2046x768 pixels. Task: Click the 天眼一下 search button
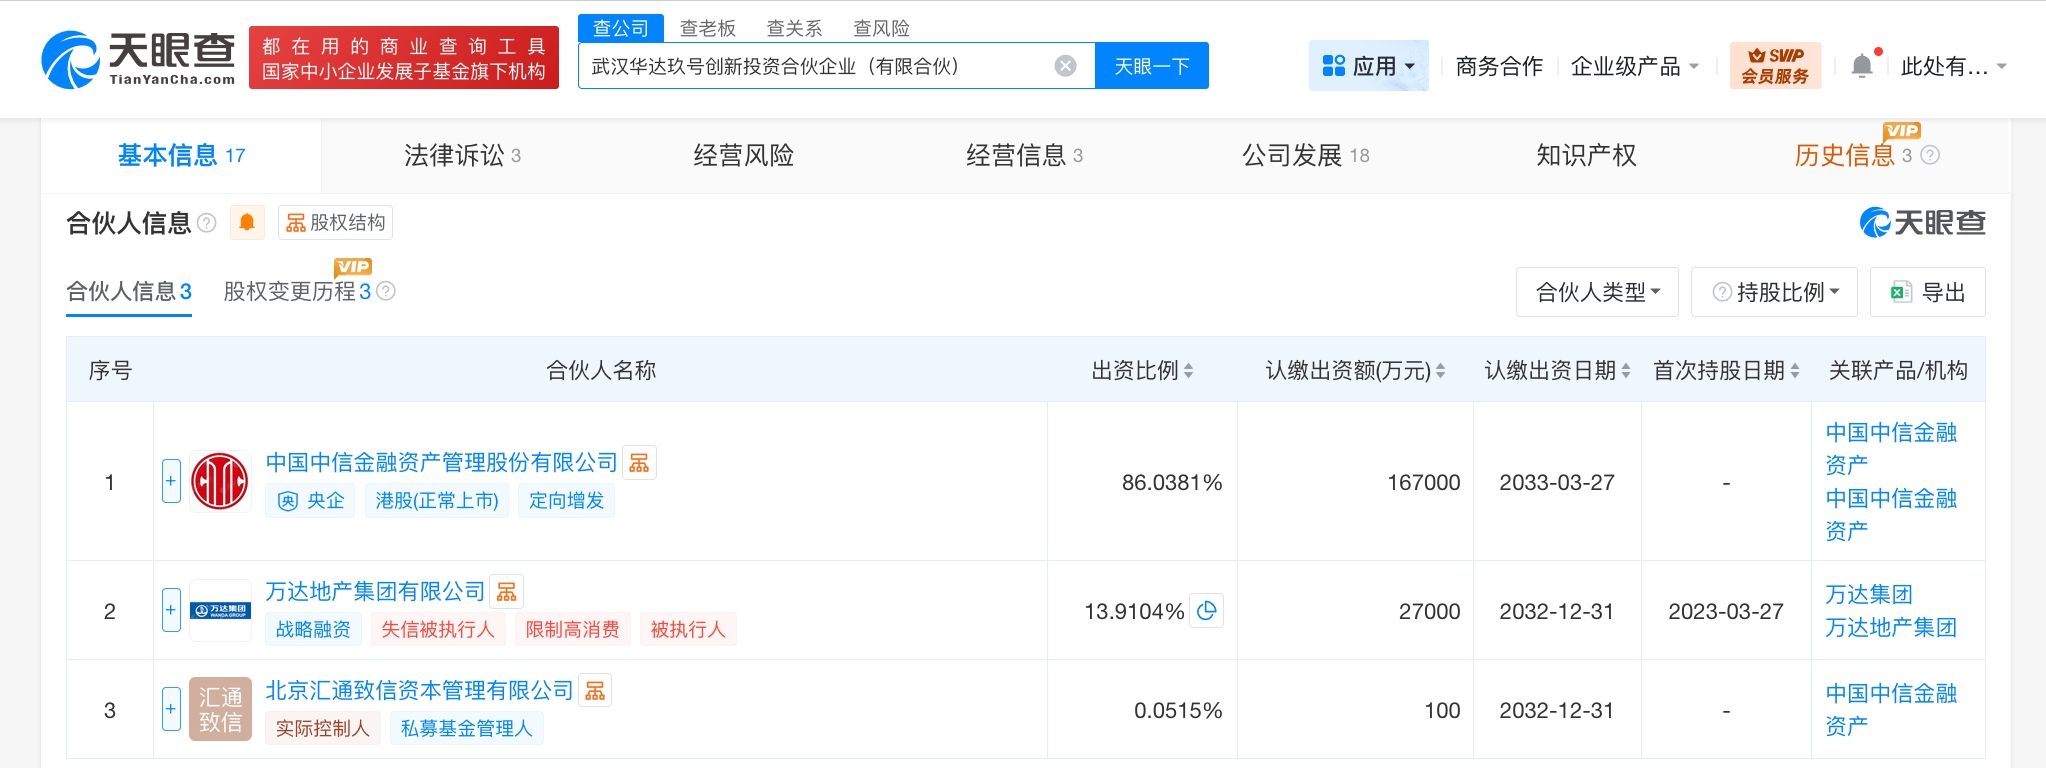click(1151, 66)
